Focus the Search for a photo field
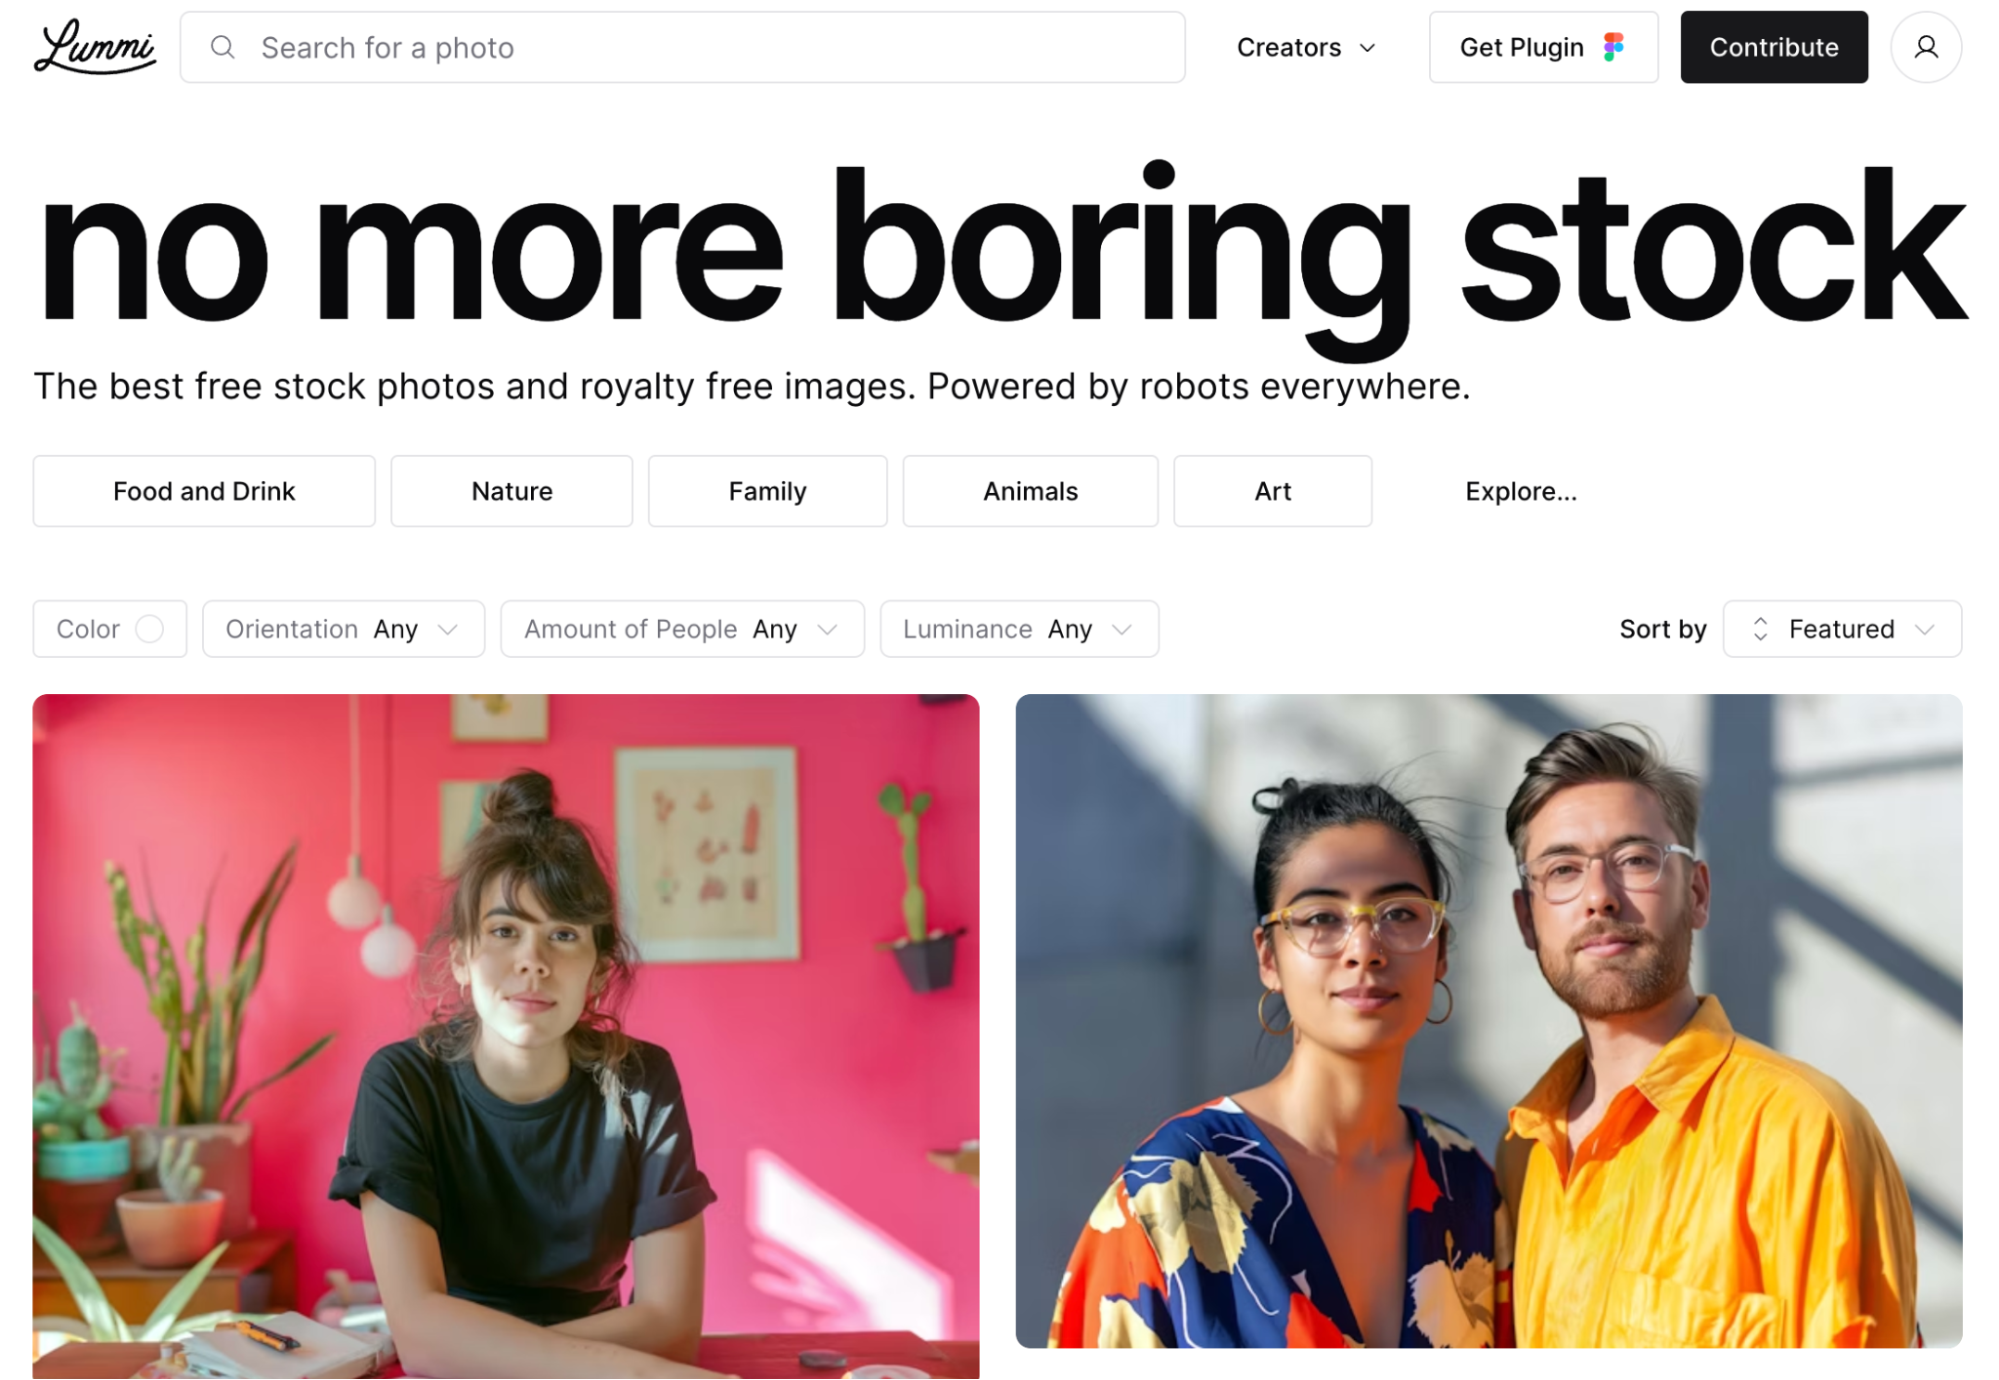 pyautogui.click(x=683, y=47)
